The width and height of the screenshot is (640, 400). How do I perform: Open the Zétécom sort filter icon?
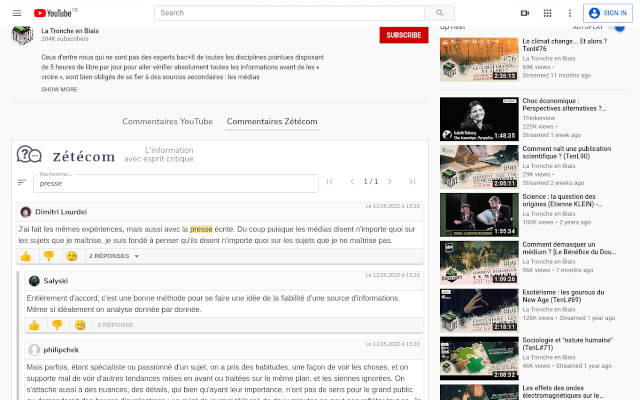point(22,182)
